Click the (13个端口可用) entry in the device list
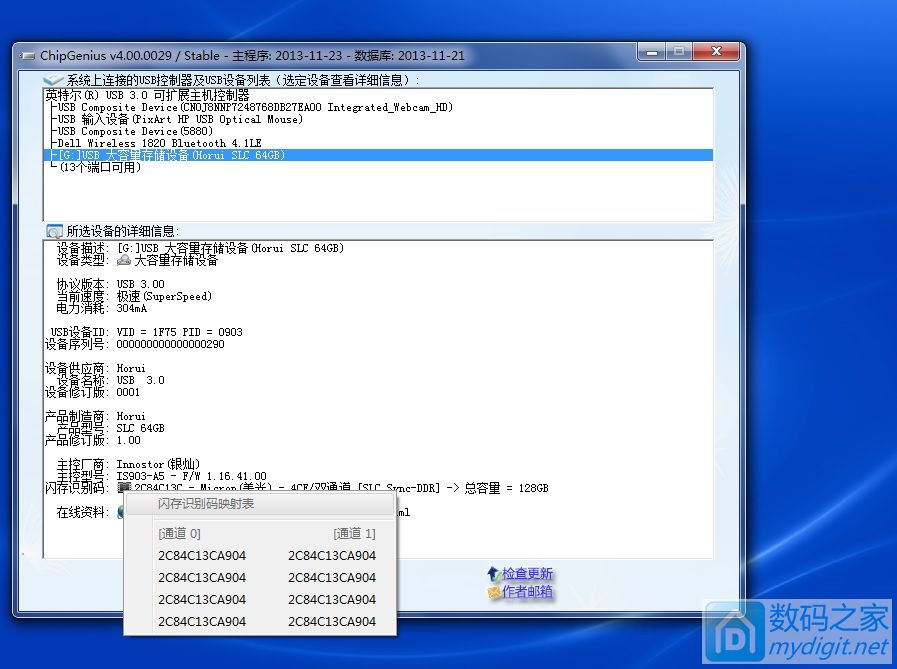 (100, 167)
